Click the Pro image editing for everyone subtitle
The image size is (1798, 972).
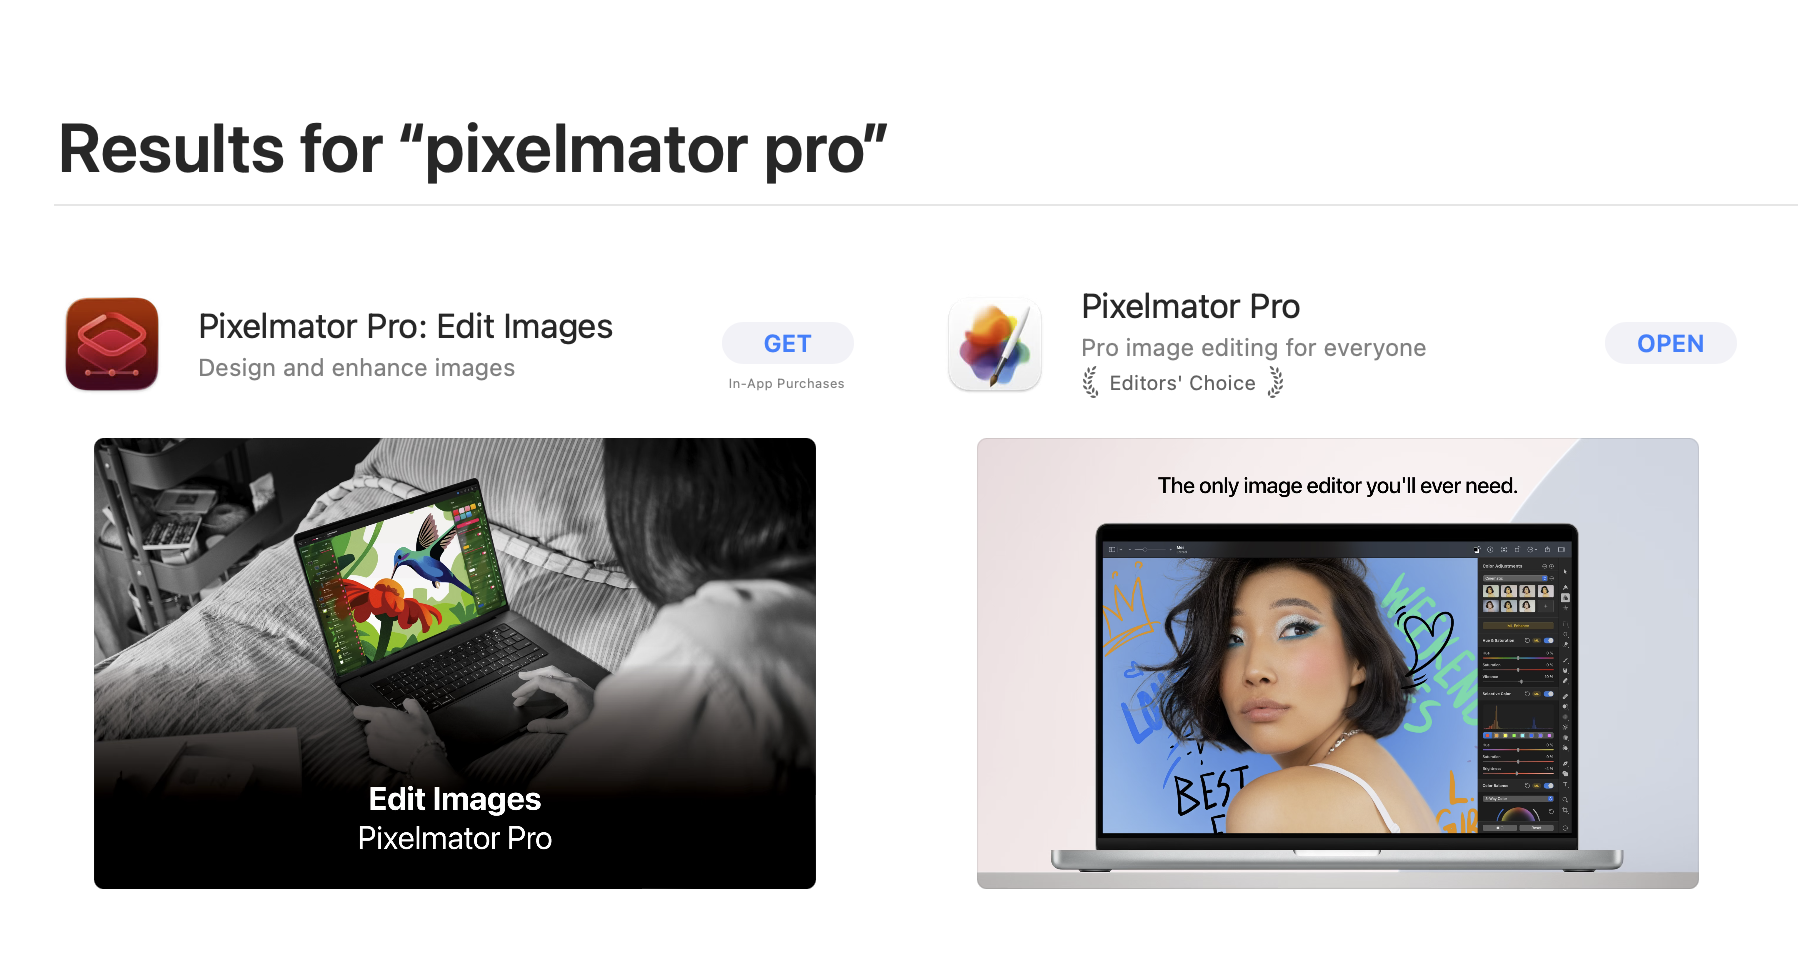(1253, 347)
